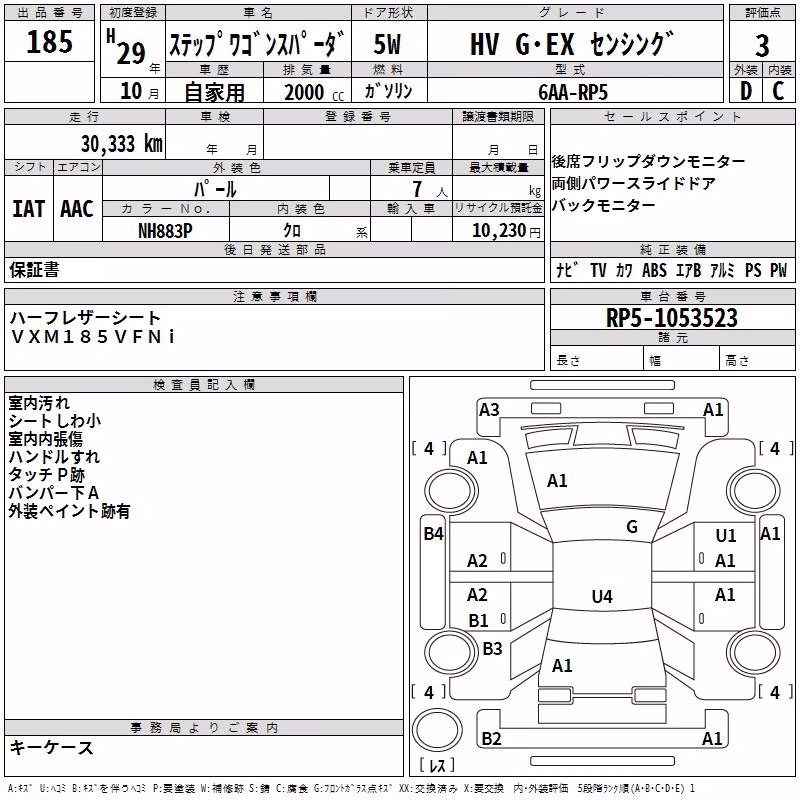
Task: Click sales point 後席フリップダウンモニター
Action: tap(648, 162)
